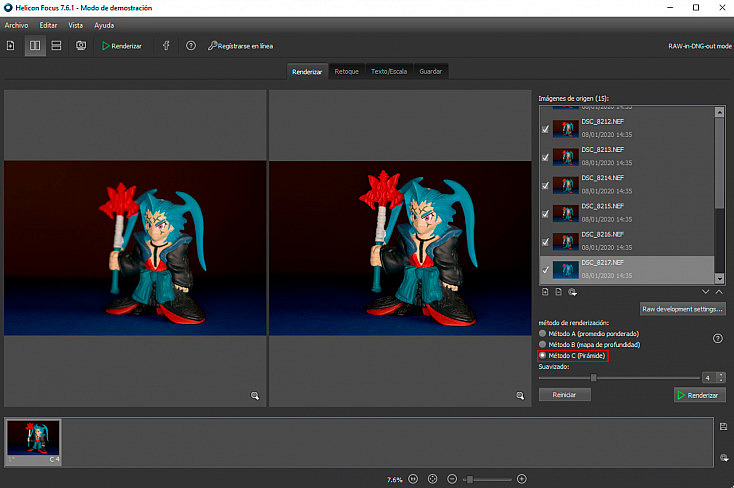The height and width of the screenshot is (488, 734).
Task: Zoom magnifier in right preview pane
Action: point(520,396)
